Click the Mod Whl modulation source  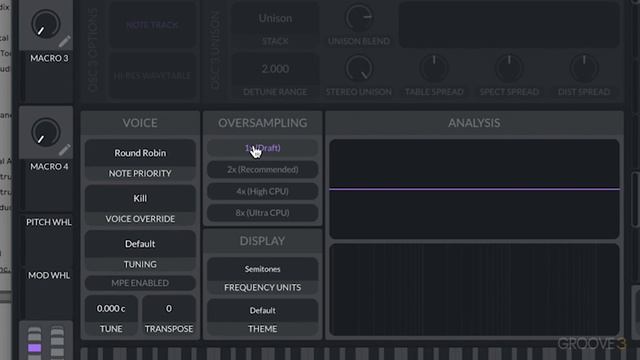[x=49, y=276]
